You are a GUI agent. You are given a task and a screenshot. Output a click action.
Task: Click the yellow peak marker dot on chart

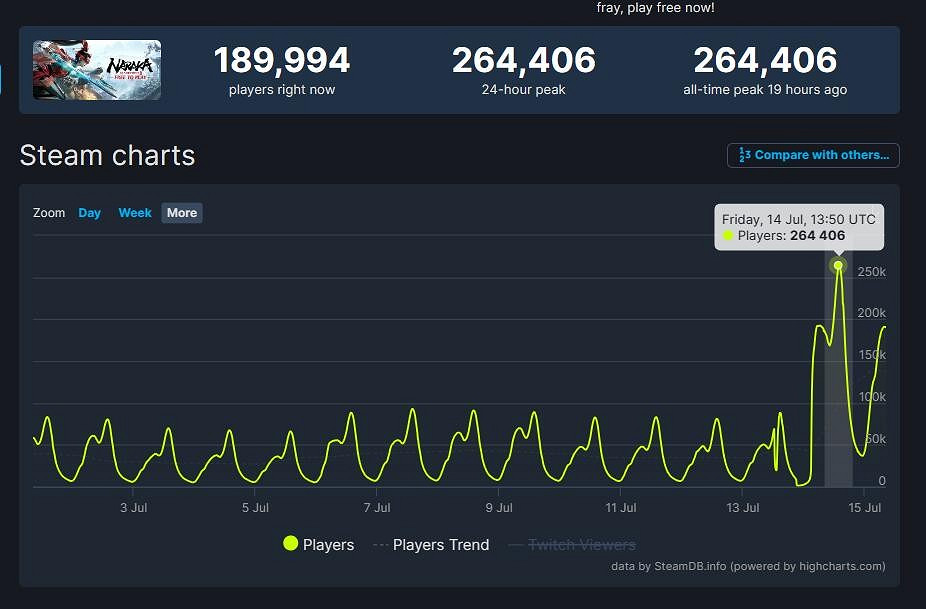pos(838,265)
